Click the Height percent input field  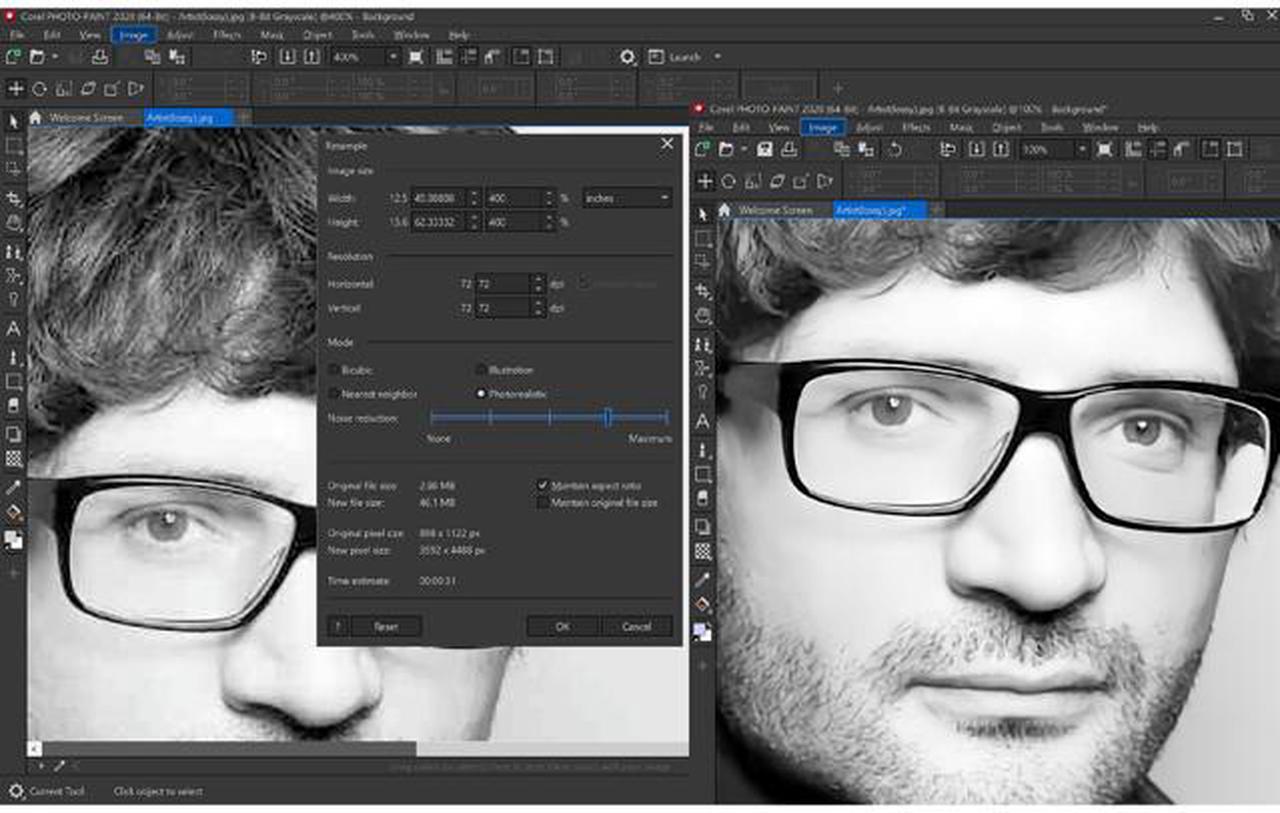click(x=513, y=222)
